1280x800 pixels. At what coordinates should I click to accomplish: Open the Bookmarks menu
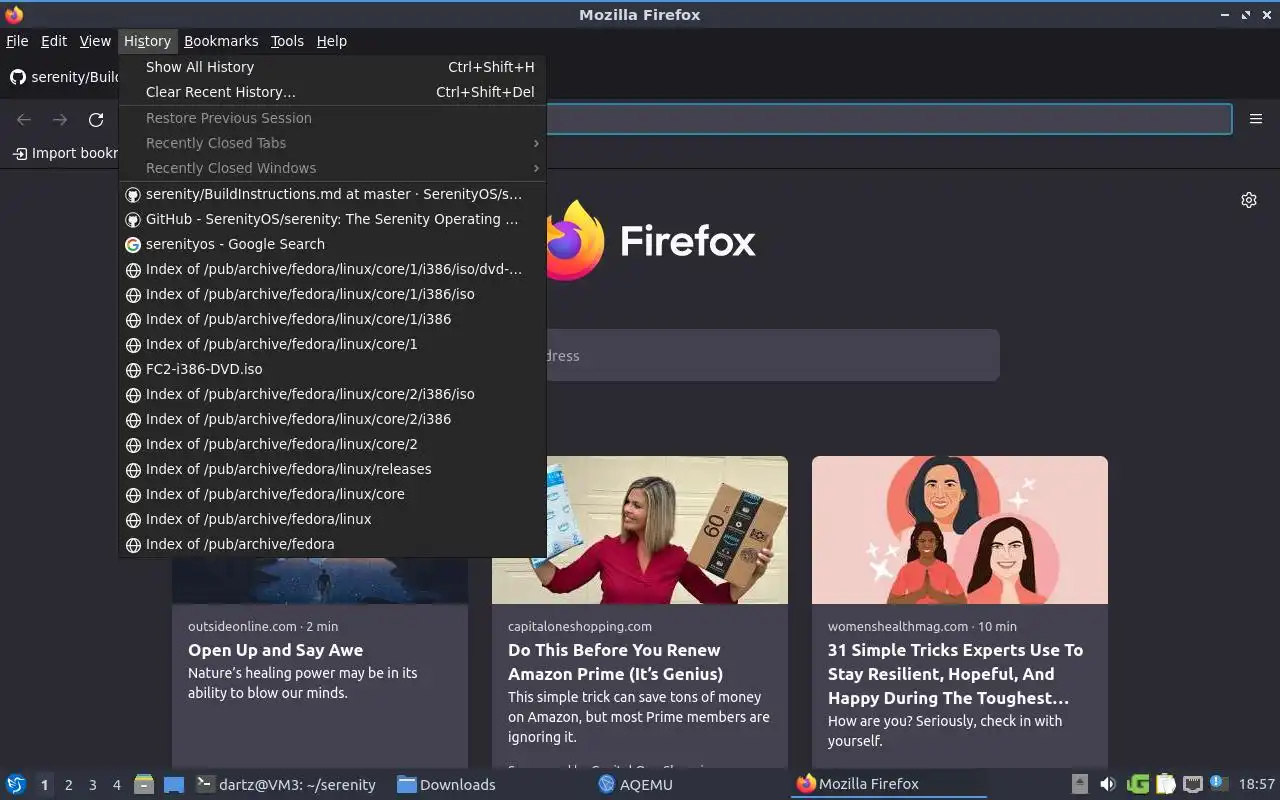pos(221,41)
